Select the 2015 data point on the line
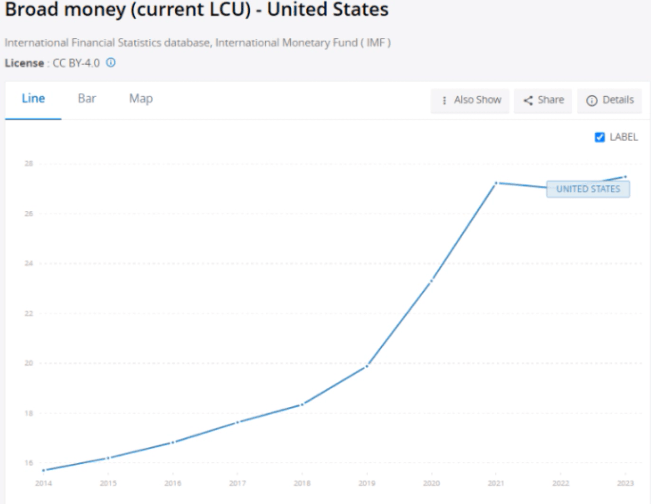 click(108, 458)
